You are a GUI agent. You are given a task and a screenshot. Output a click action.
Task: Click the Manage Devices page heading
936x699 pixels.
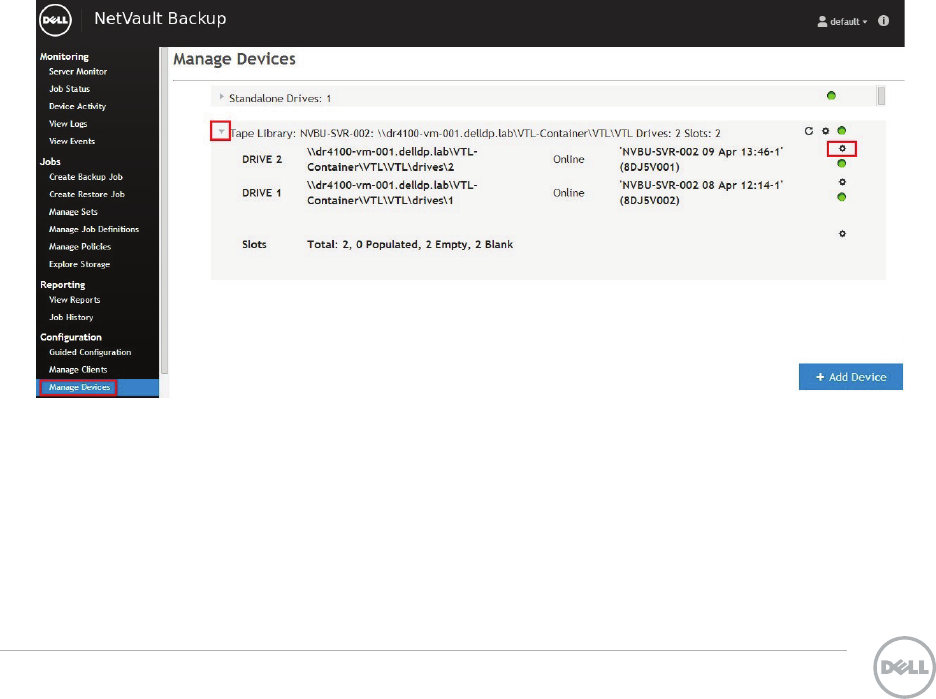[x=234, y=59]
